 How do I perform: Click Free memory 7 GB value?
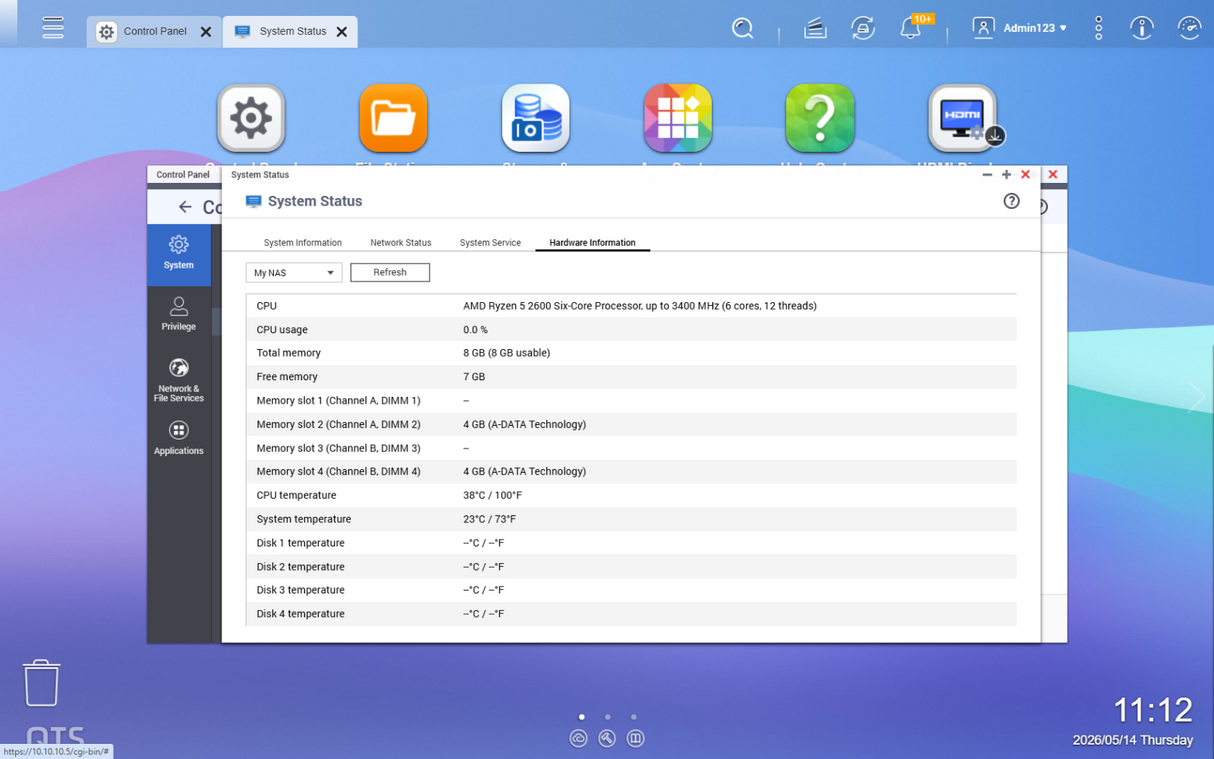pos(474,377)
